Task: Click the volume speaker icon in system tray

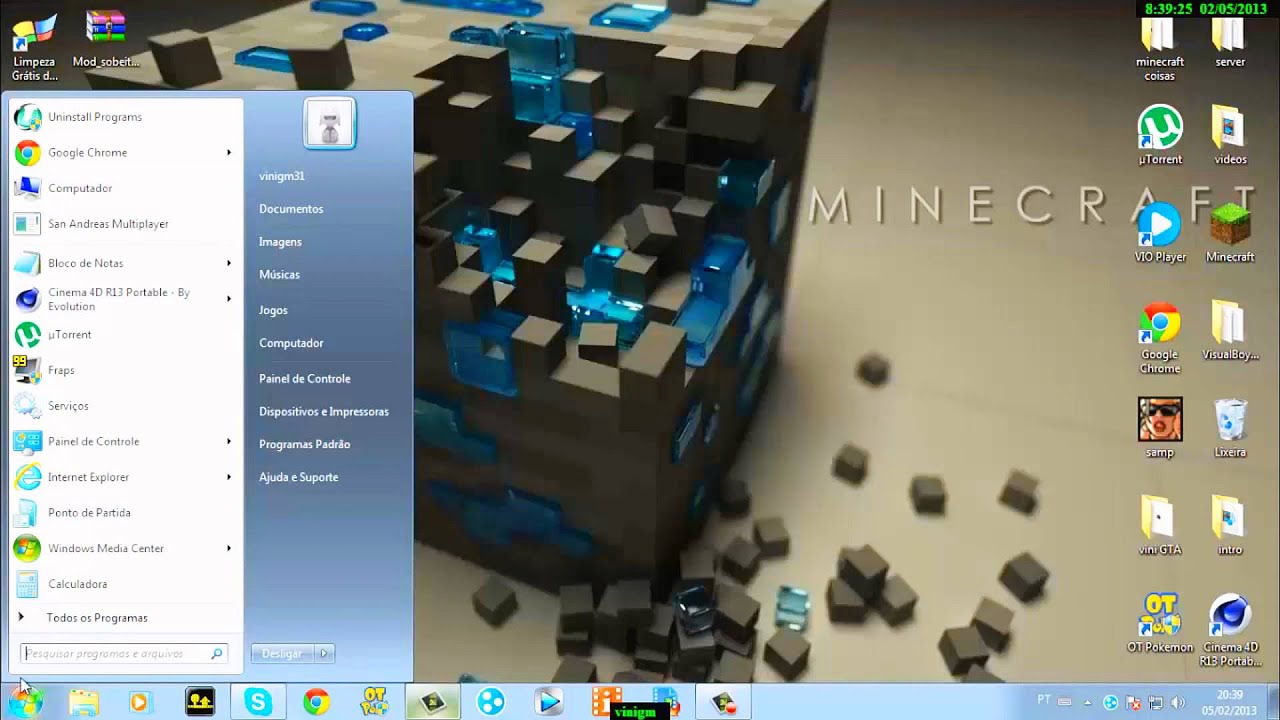Action: click(x=1177, y=702)
